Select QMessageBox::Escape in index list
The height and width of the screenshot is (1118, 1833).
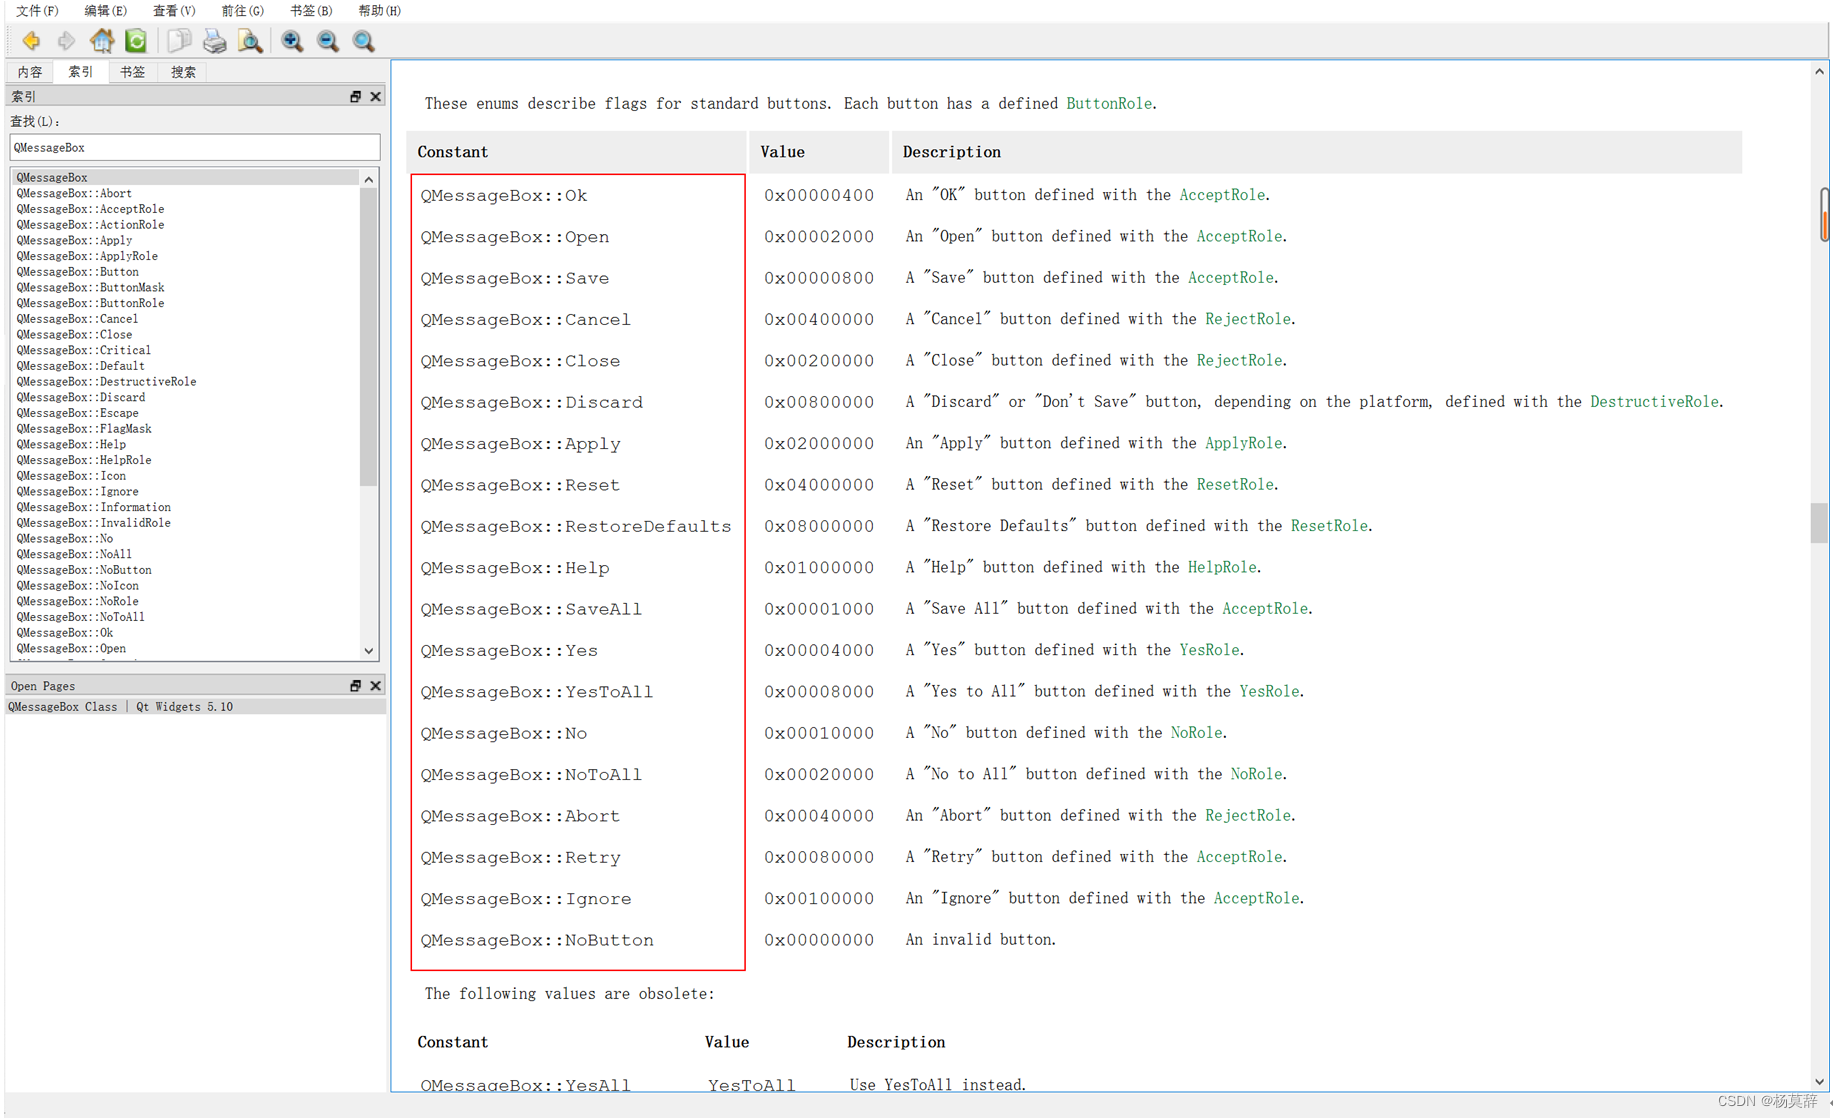(78, 413)
